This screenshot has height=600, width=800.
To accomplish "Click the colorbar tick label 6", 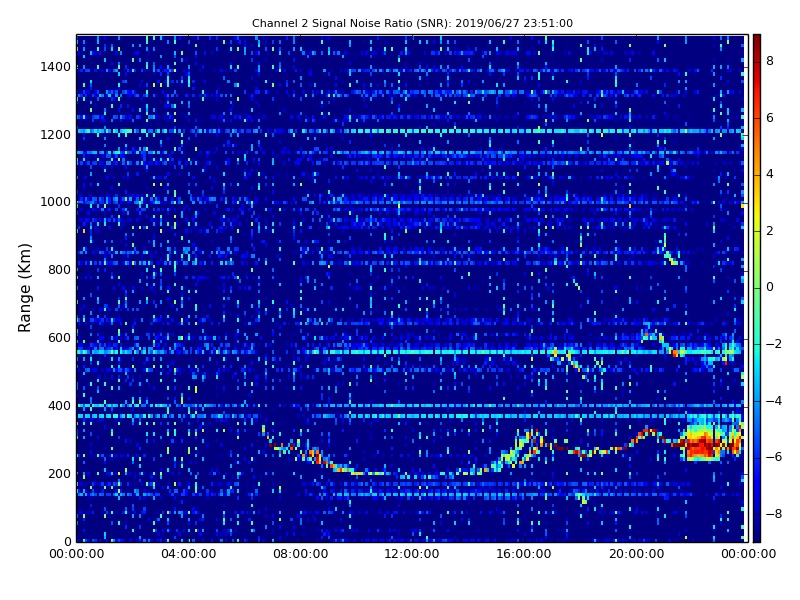I will tap(770, 118).
